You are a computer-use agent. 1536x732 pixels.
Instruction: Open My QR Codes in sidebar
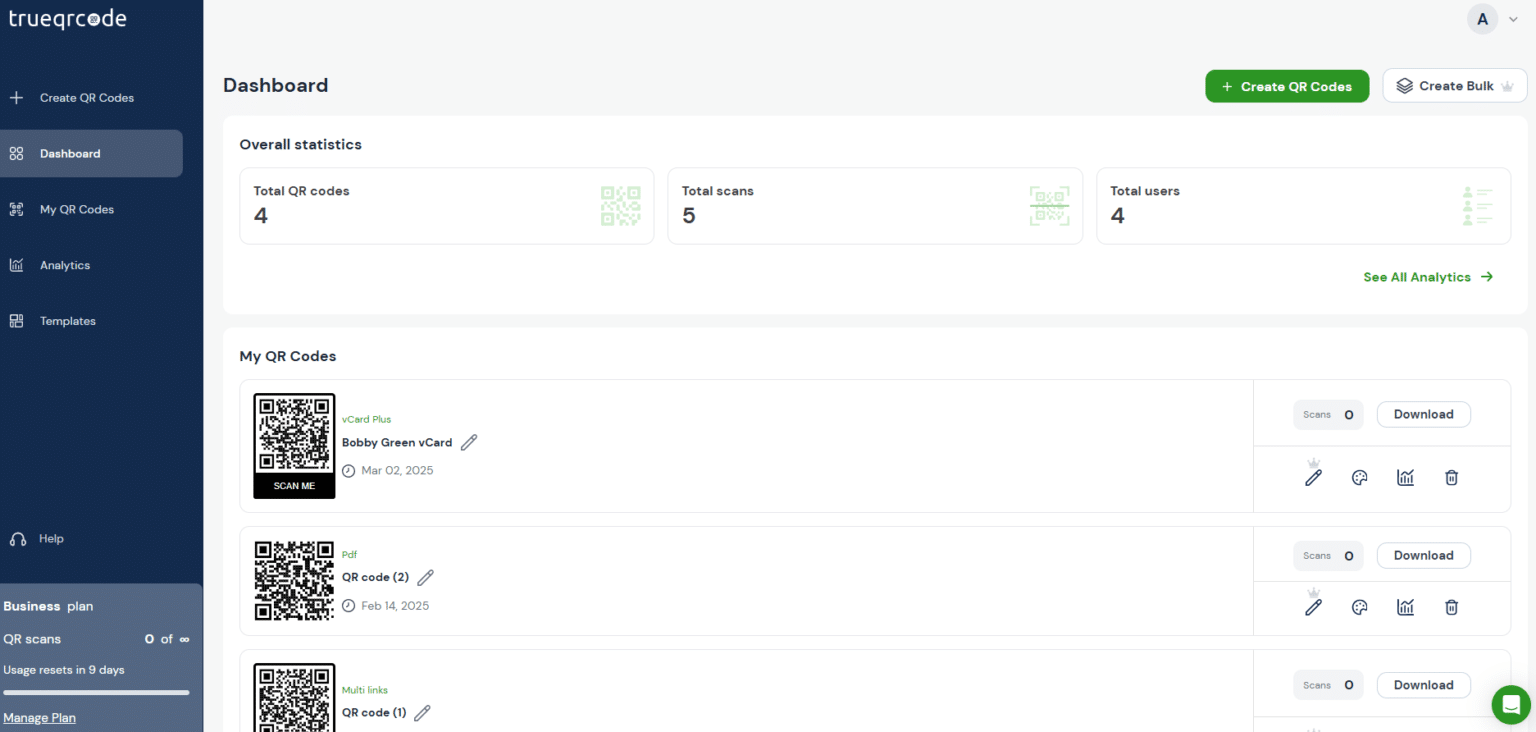(77, 210)
